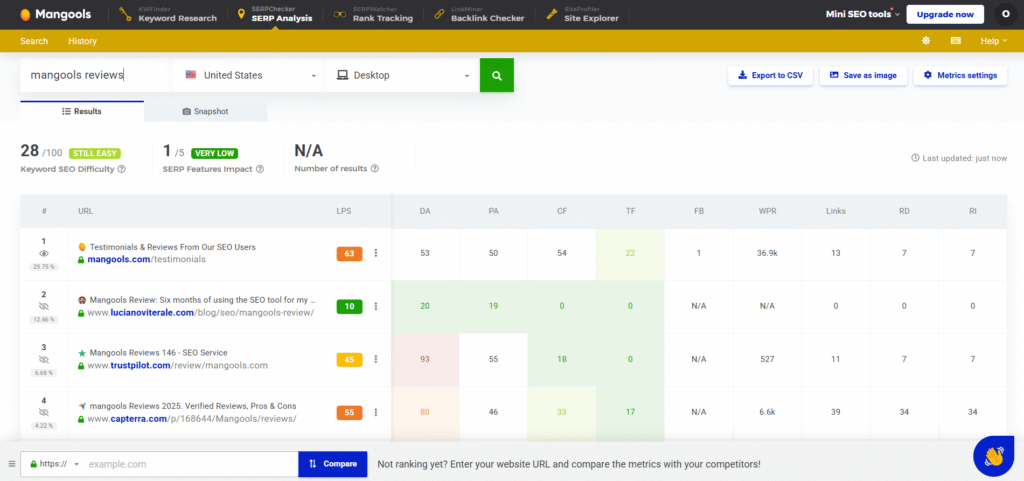Click the hamburger menu icon at bottom bar
Image resolution: width=1024 pixels, height=481 pixels.
click(11, 464)
